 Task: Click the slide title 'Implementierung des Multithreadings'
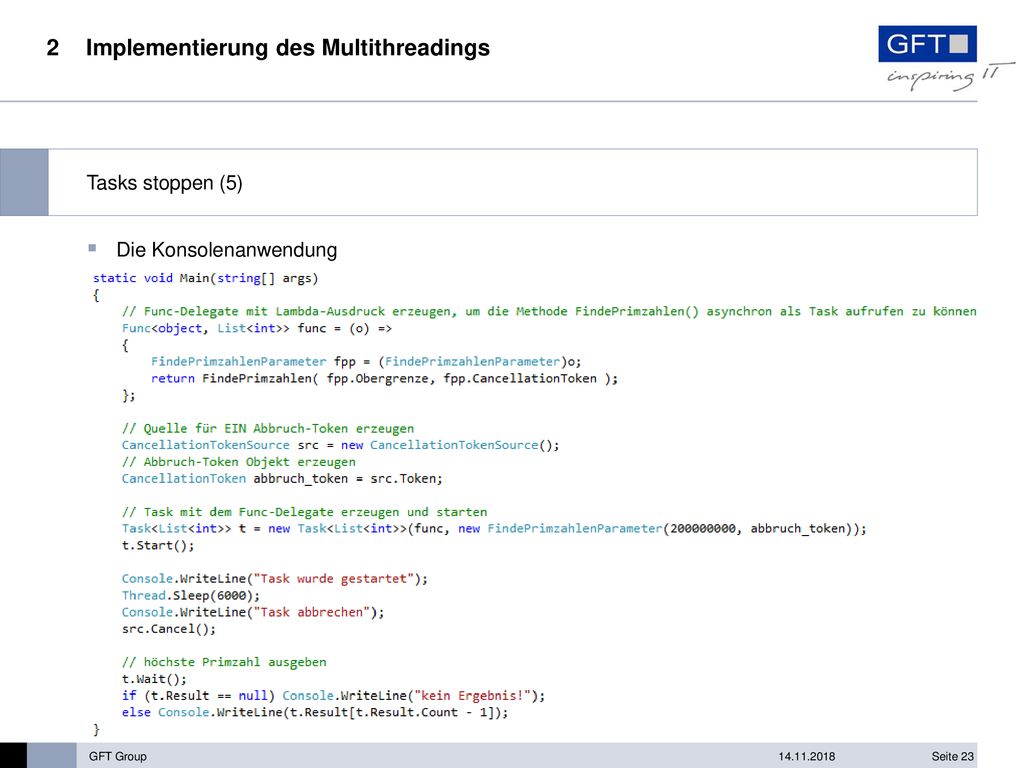tap(287, 48)
